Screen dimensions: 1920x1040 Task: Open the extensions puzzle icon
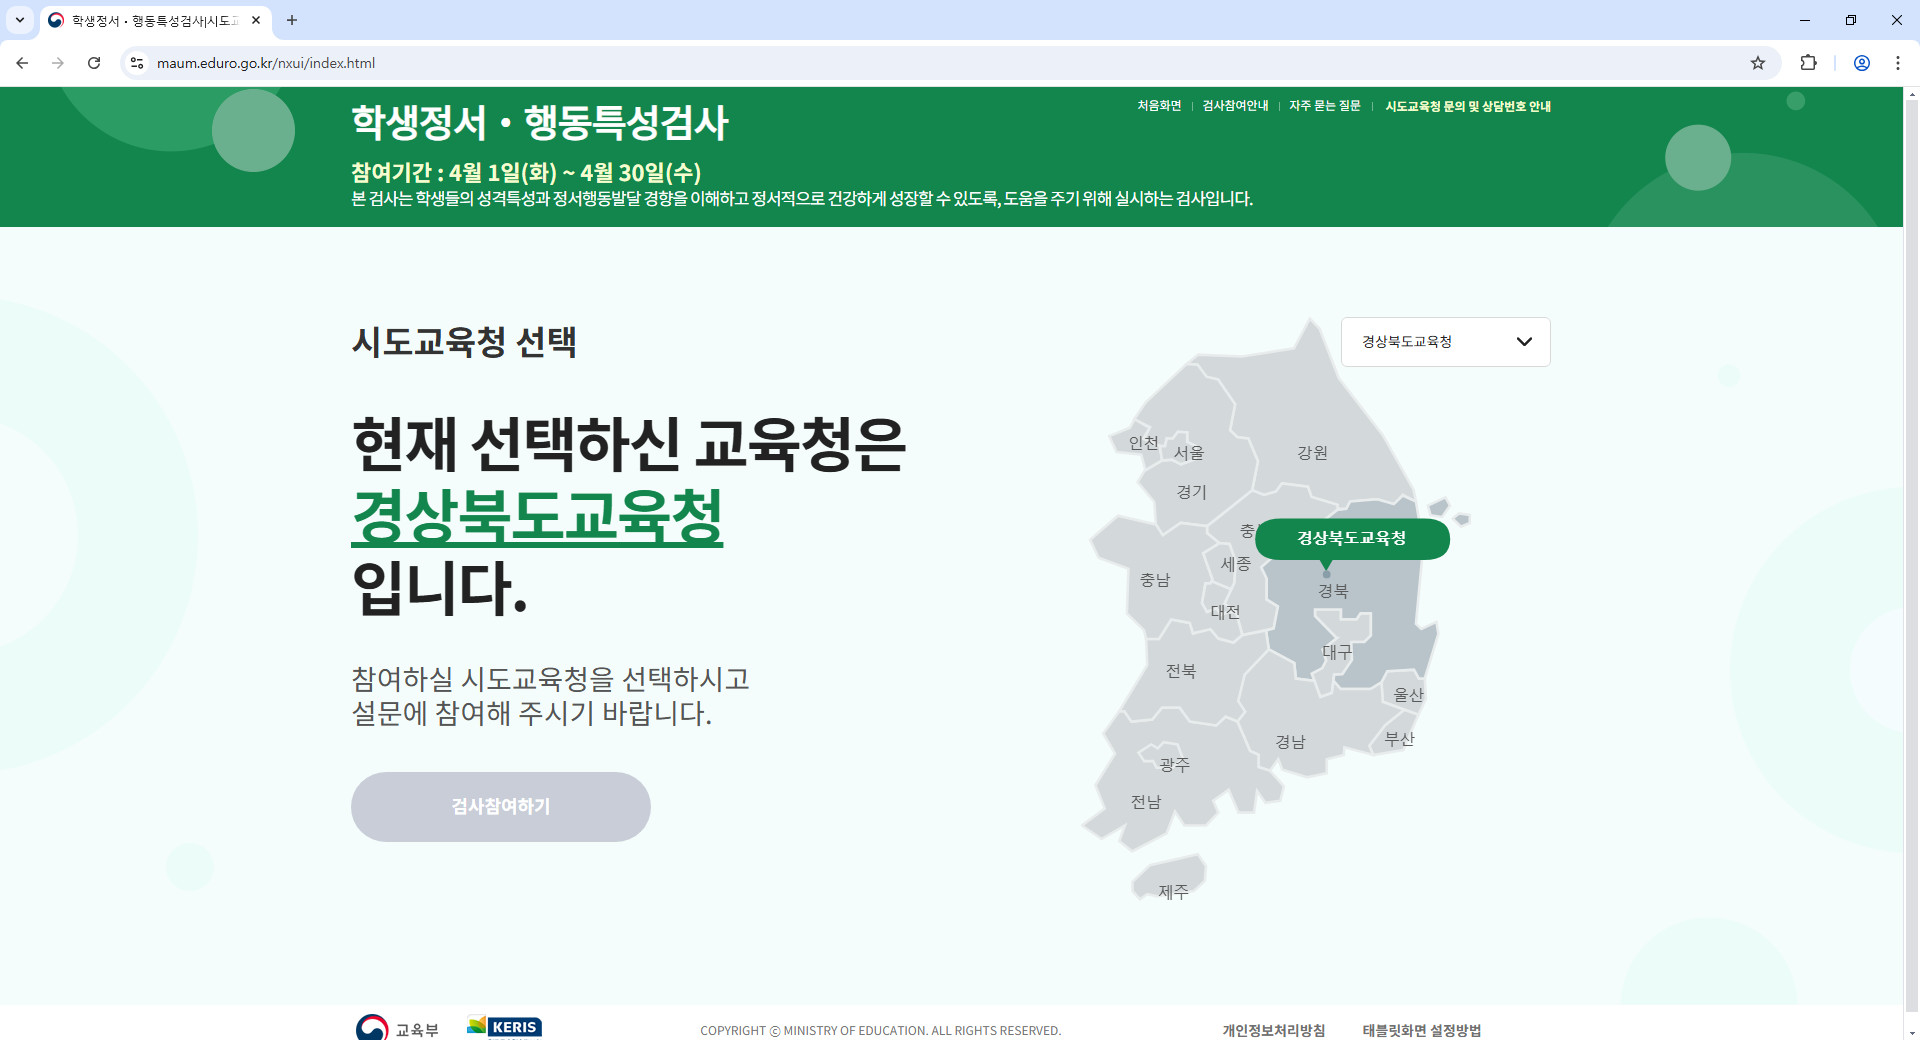click(1808, 63)
